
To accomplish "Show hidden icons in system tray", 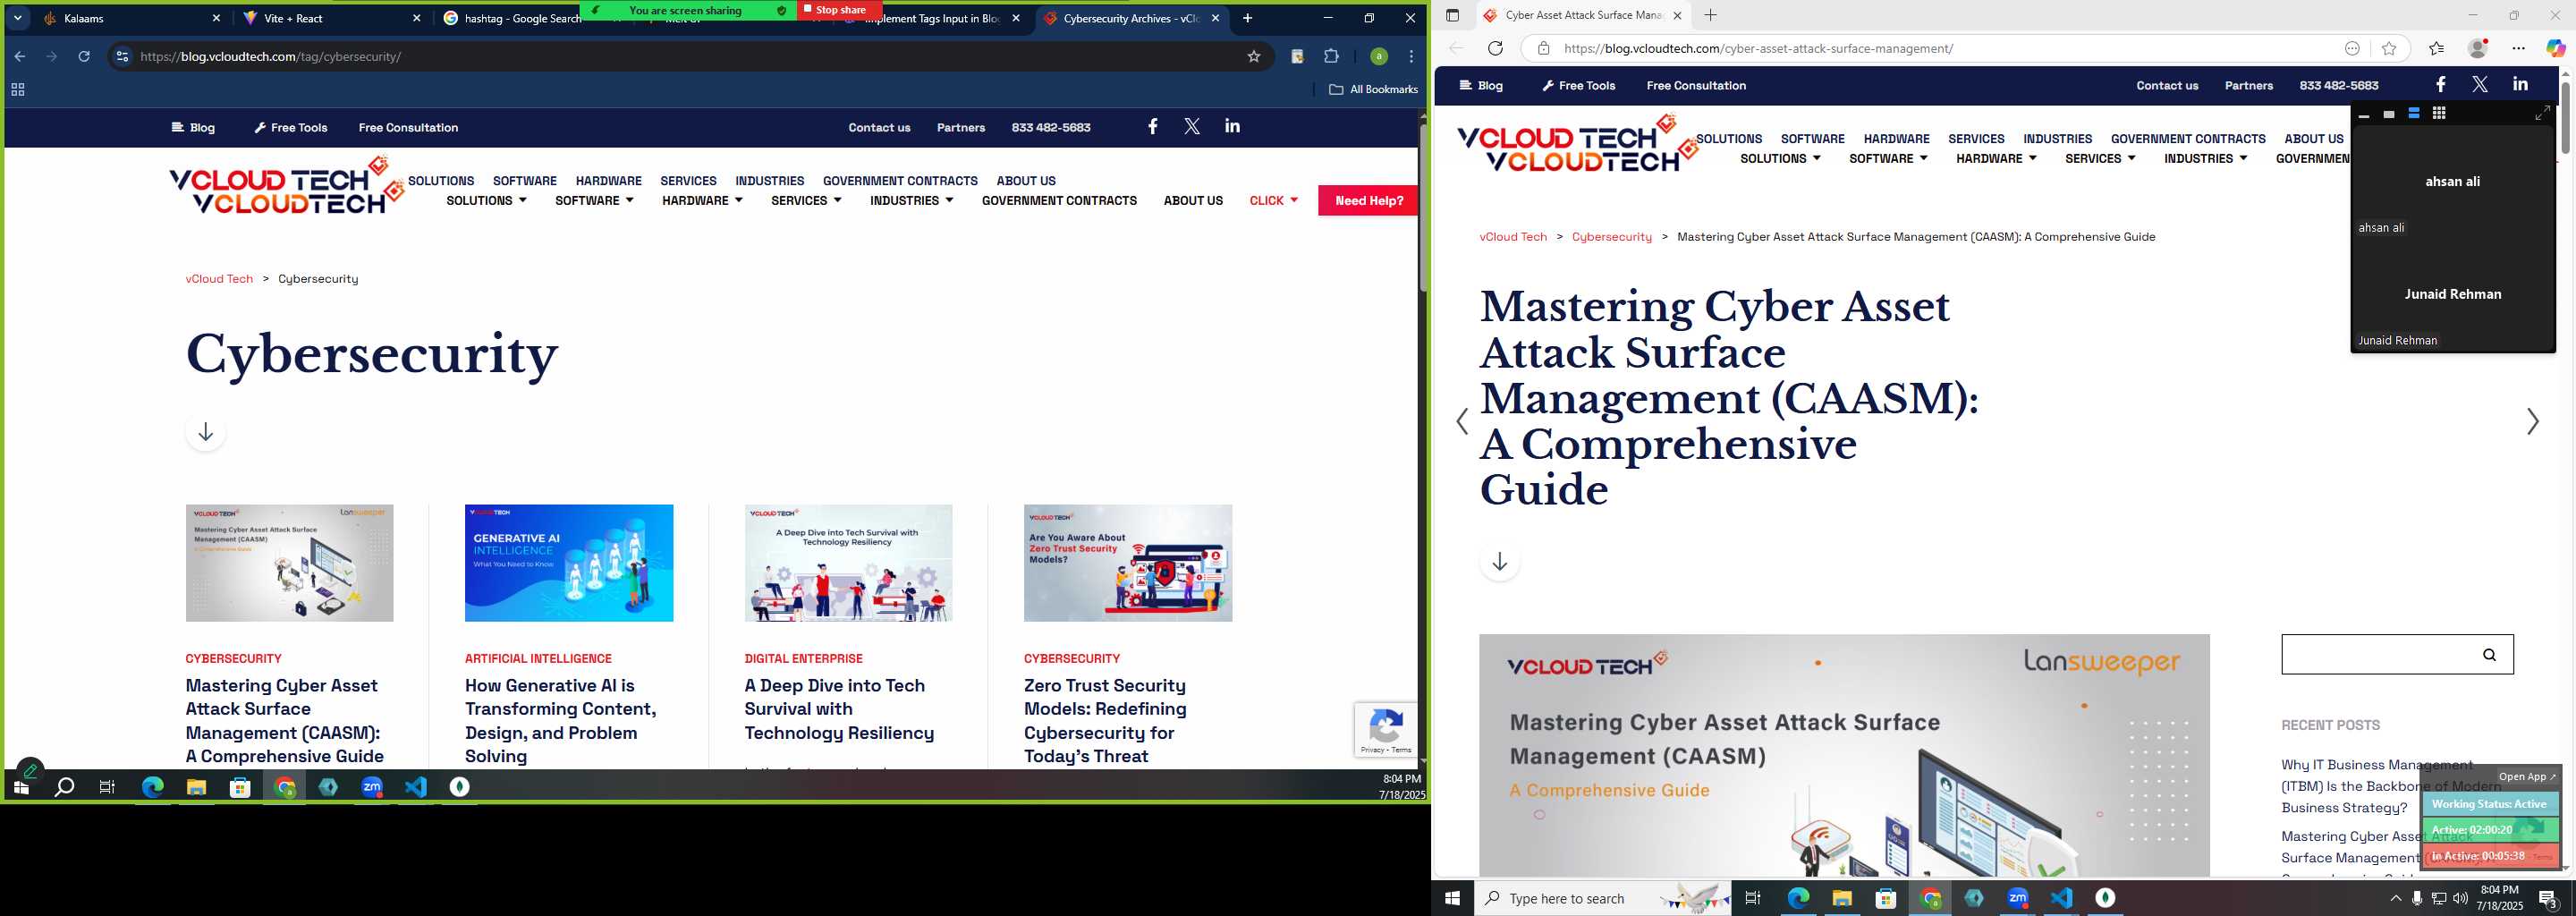I will 2395,898.
